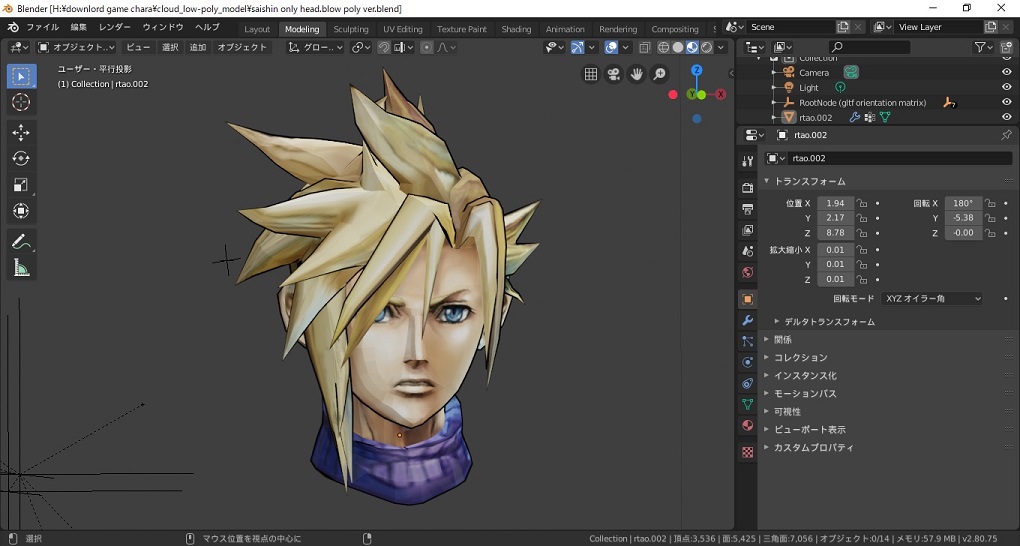Lock the rotation X value
This screenshot has width=1020, height=546.
click(x=989, y=203)
